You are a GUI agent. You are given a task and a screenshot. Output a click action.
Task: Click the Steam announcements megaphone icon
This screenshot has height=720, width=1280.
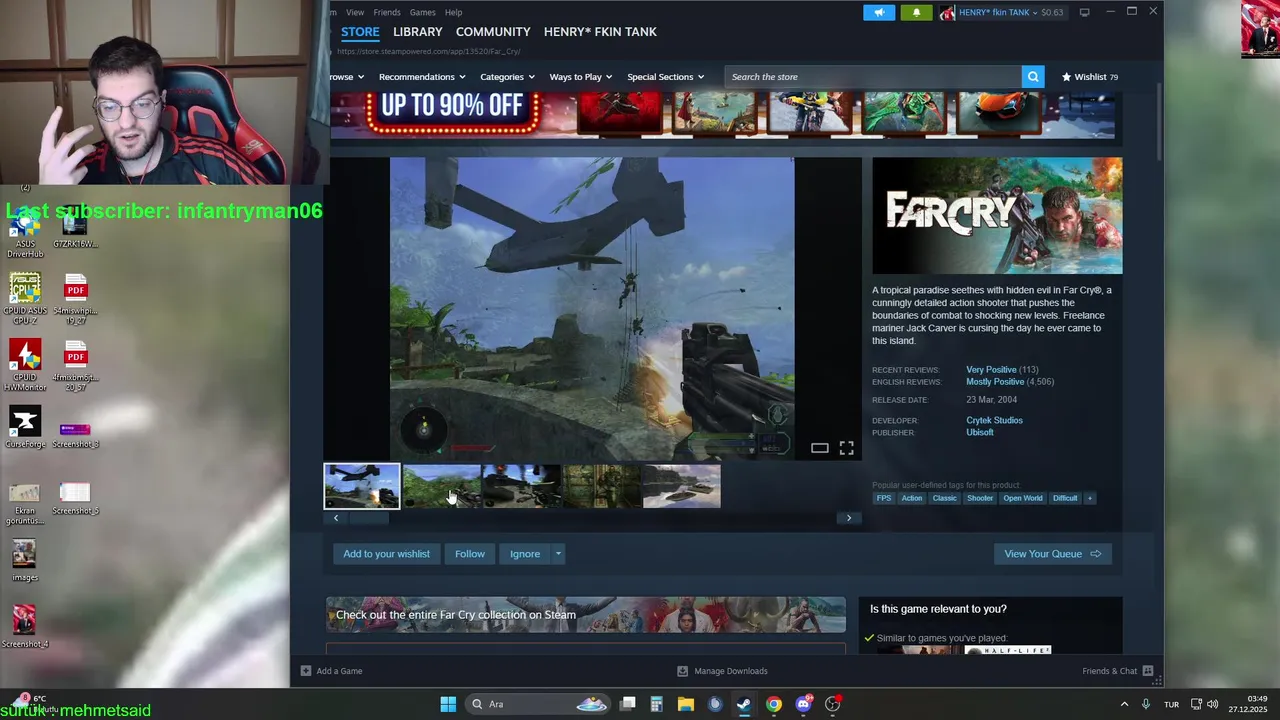coord(879,12)
